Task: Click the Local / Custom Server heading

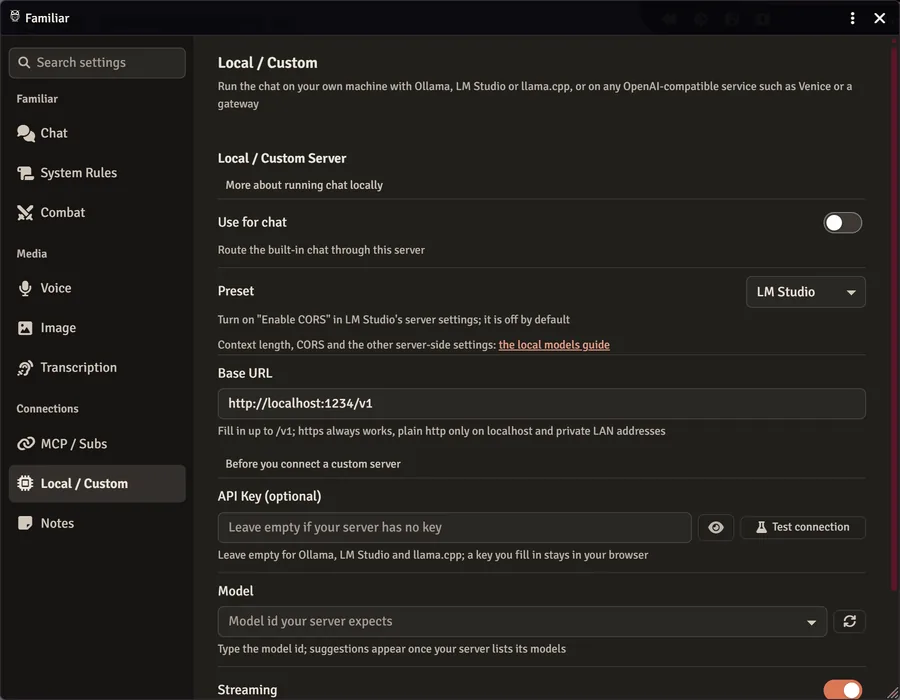Action: [282, 158]
